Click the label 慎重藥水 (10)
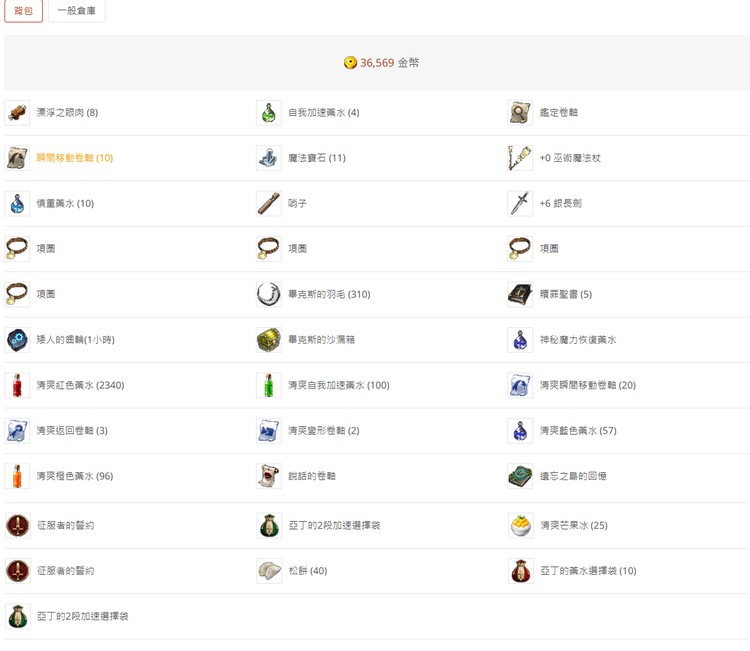This screenshot has height=651, width=750. coord(66,204)
